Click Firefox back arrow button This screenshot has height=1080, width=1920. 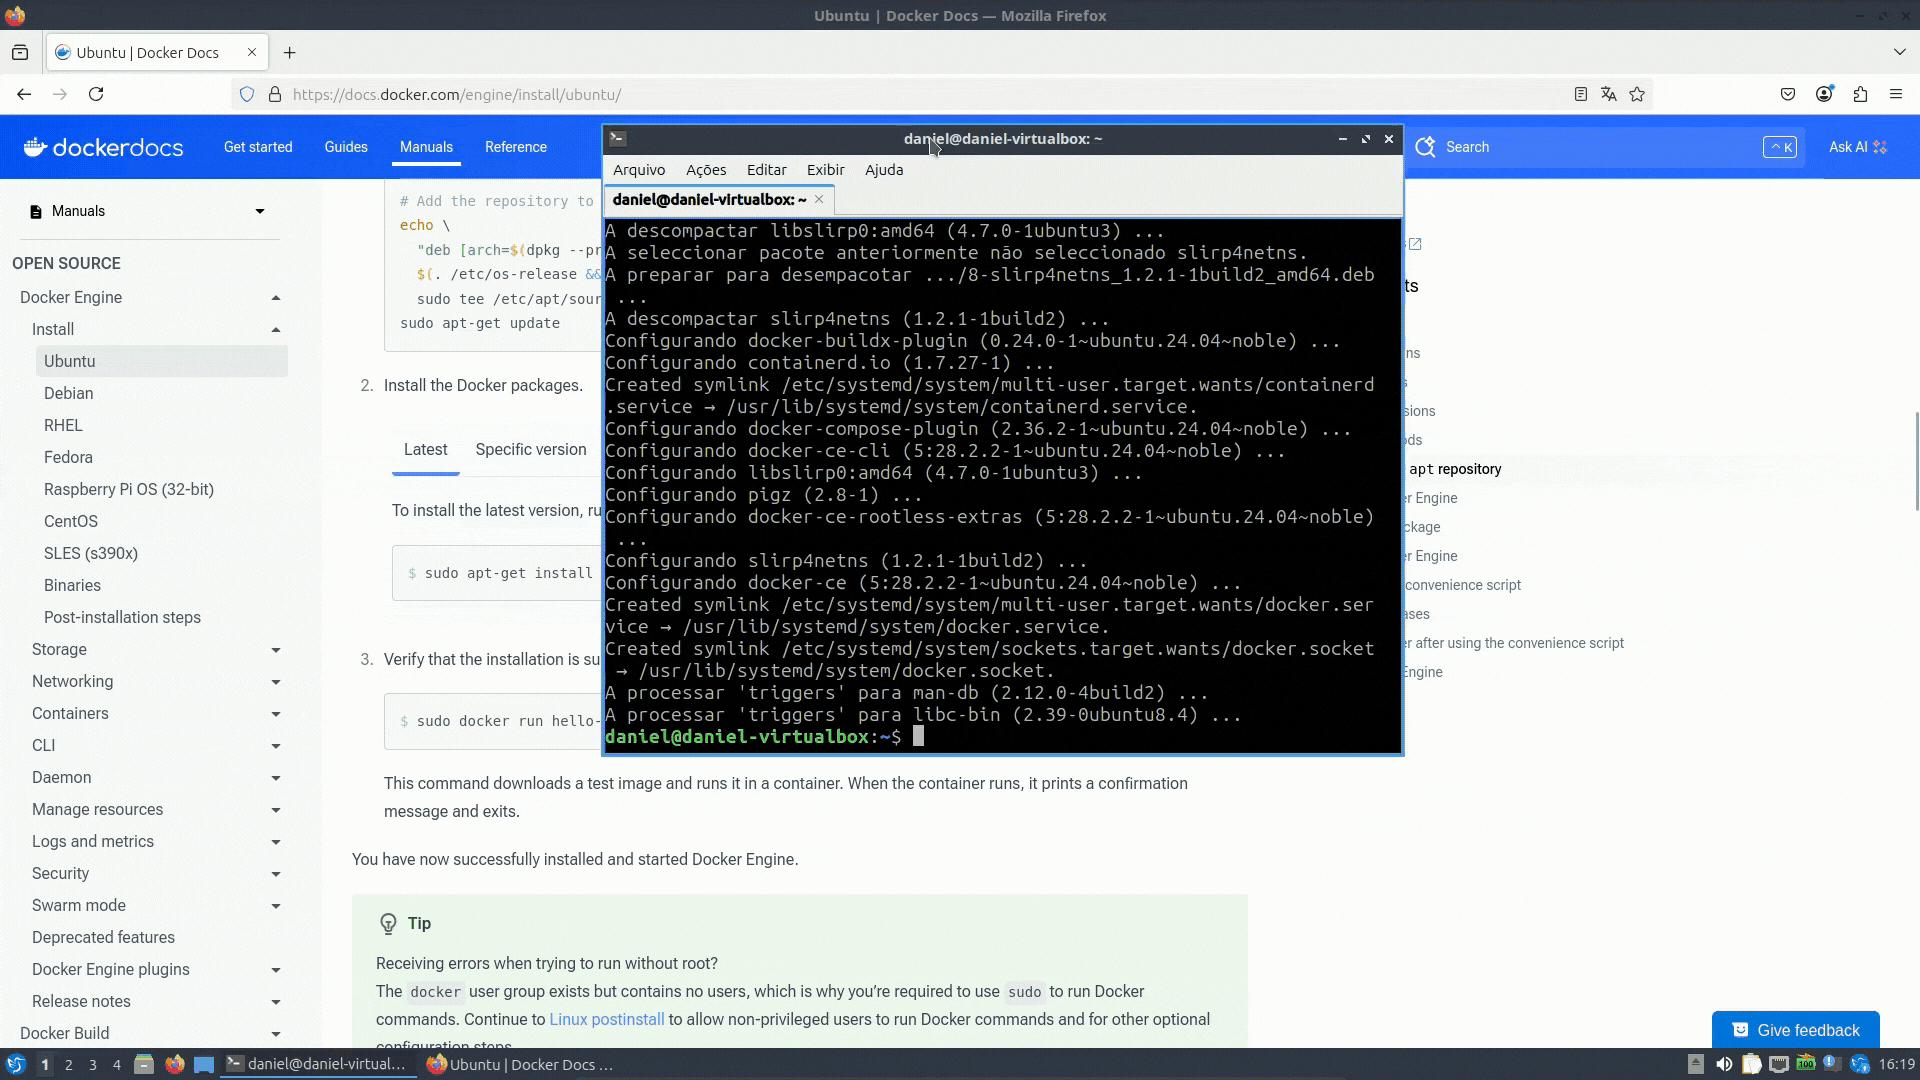point(24,94)
